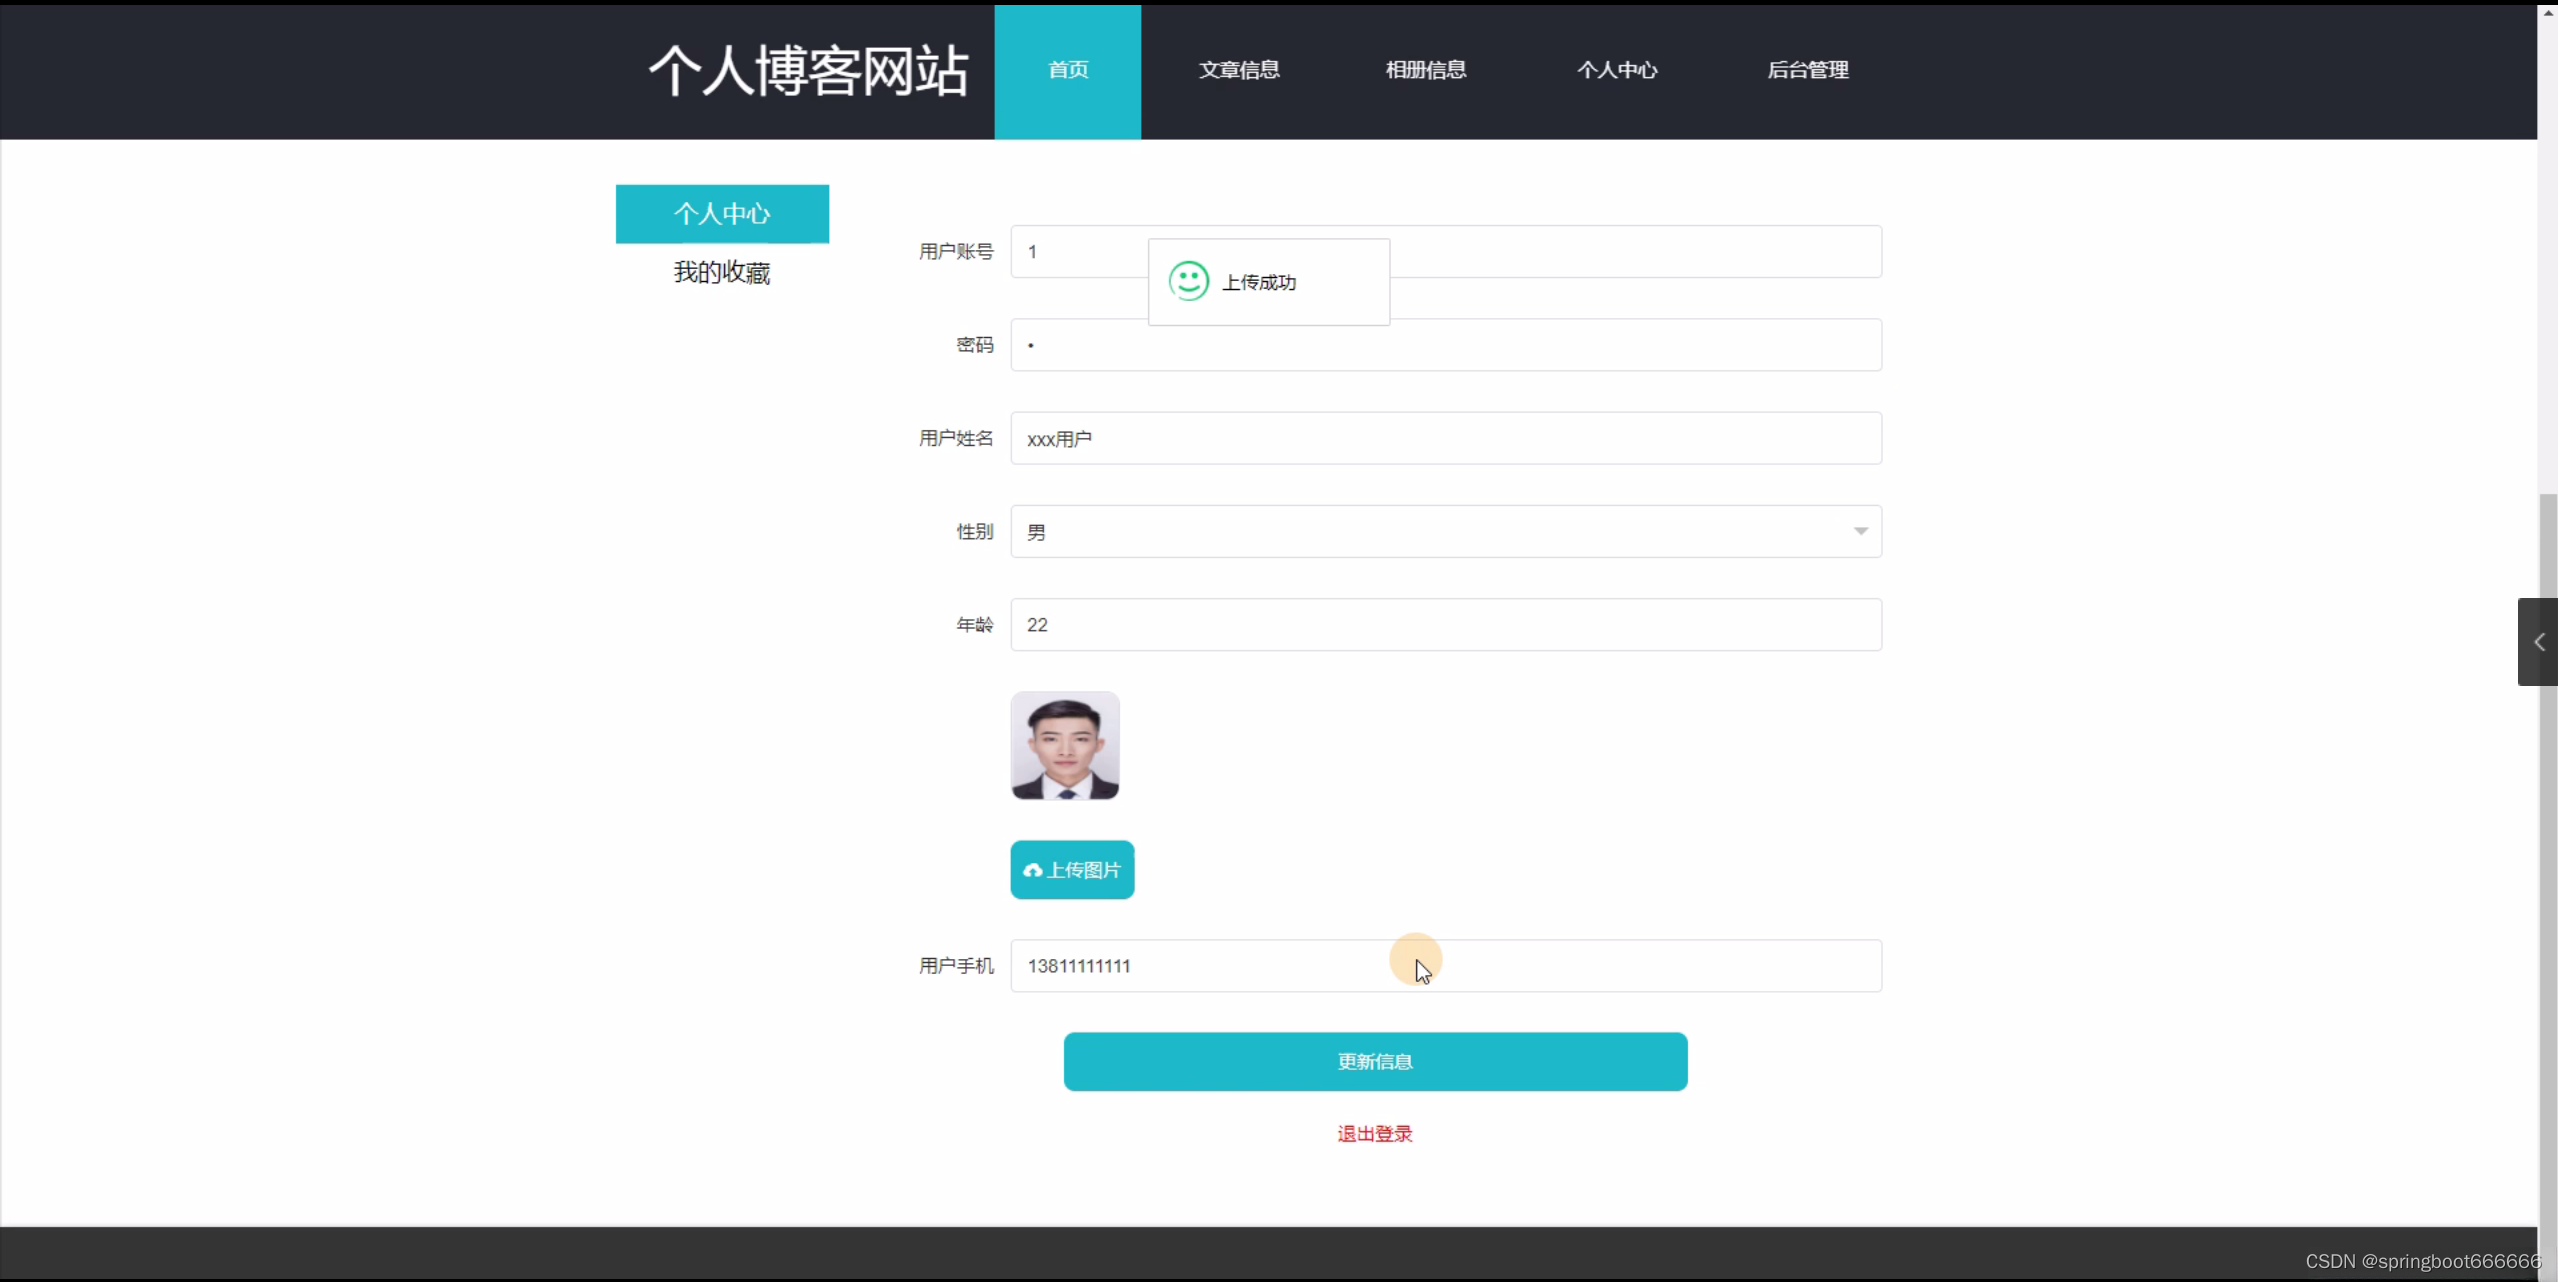Select 个人中心 in left sidebar
This screenshot has height=1282, width=2558.
[x=722, y=214]
